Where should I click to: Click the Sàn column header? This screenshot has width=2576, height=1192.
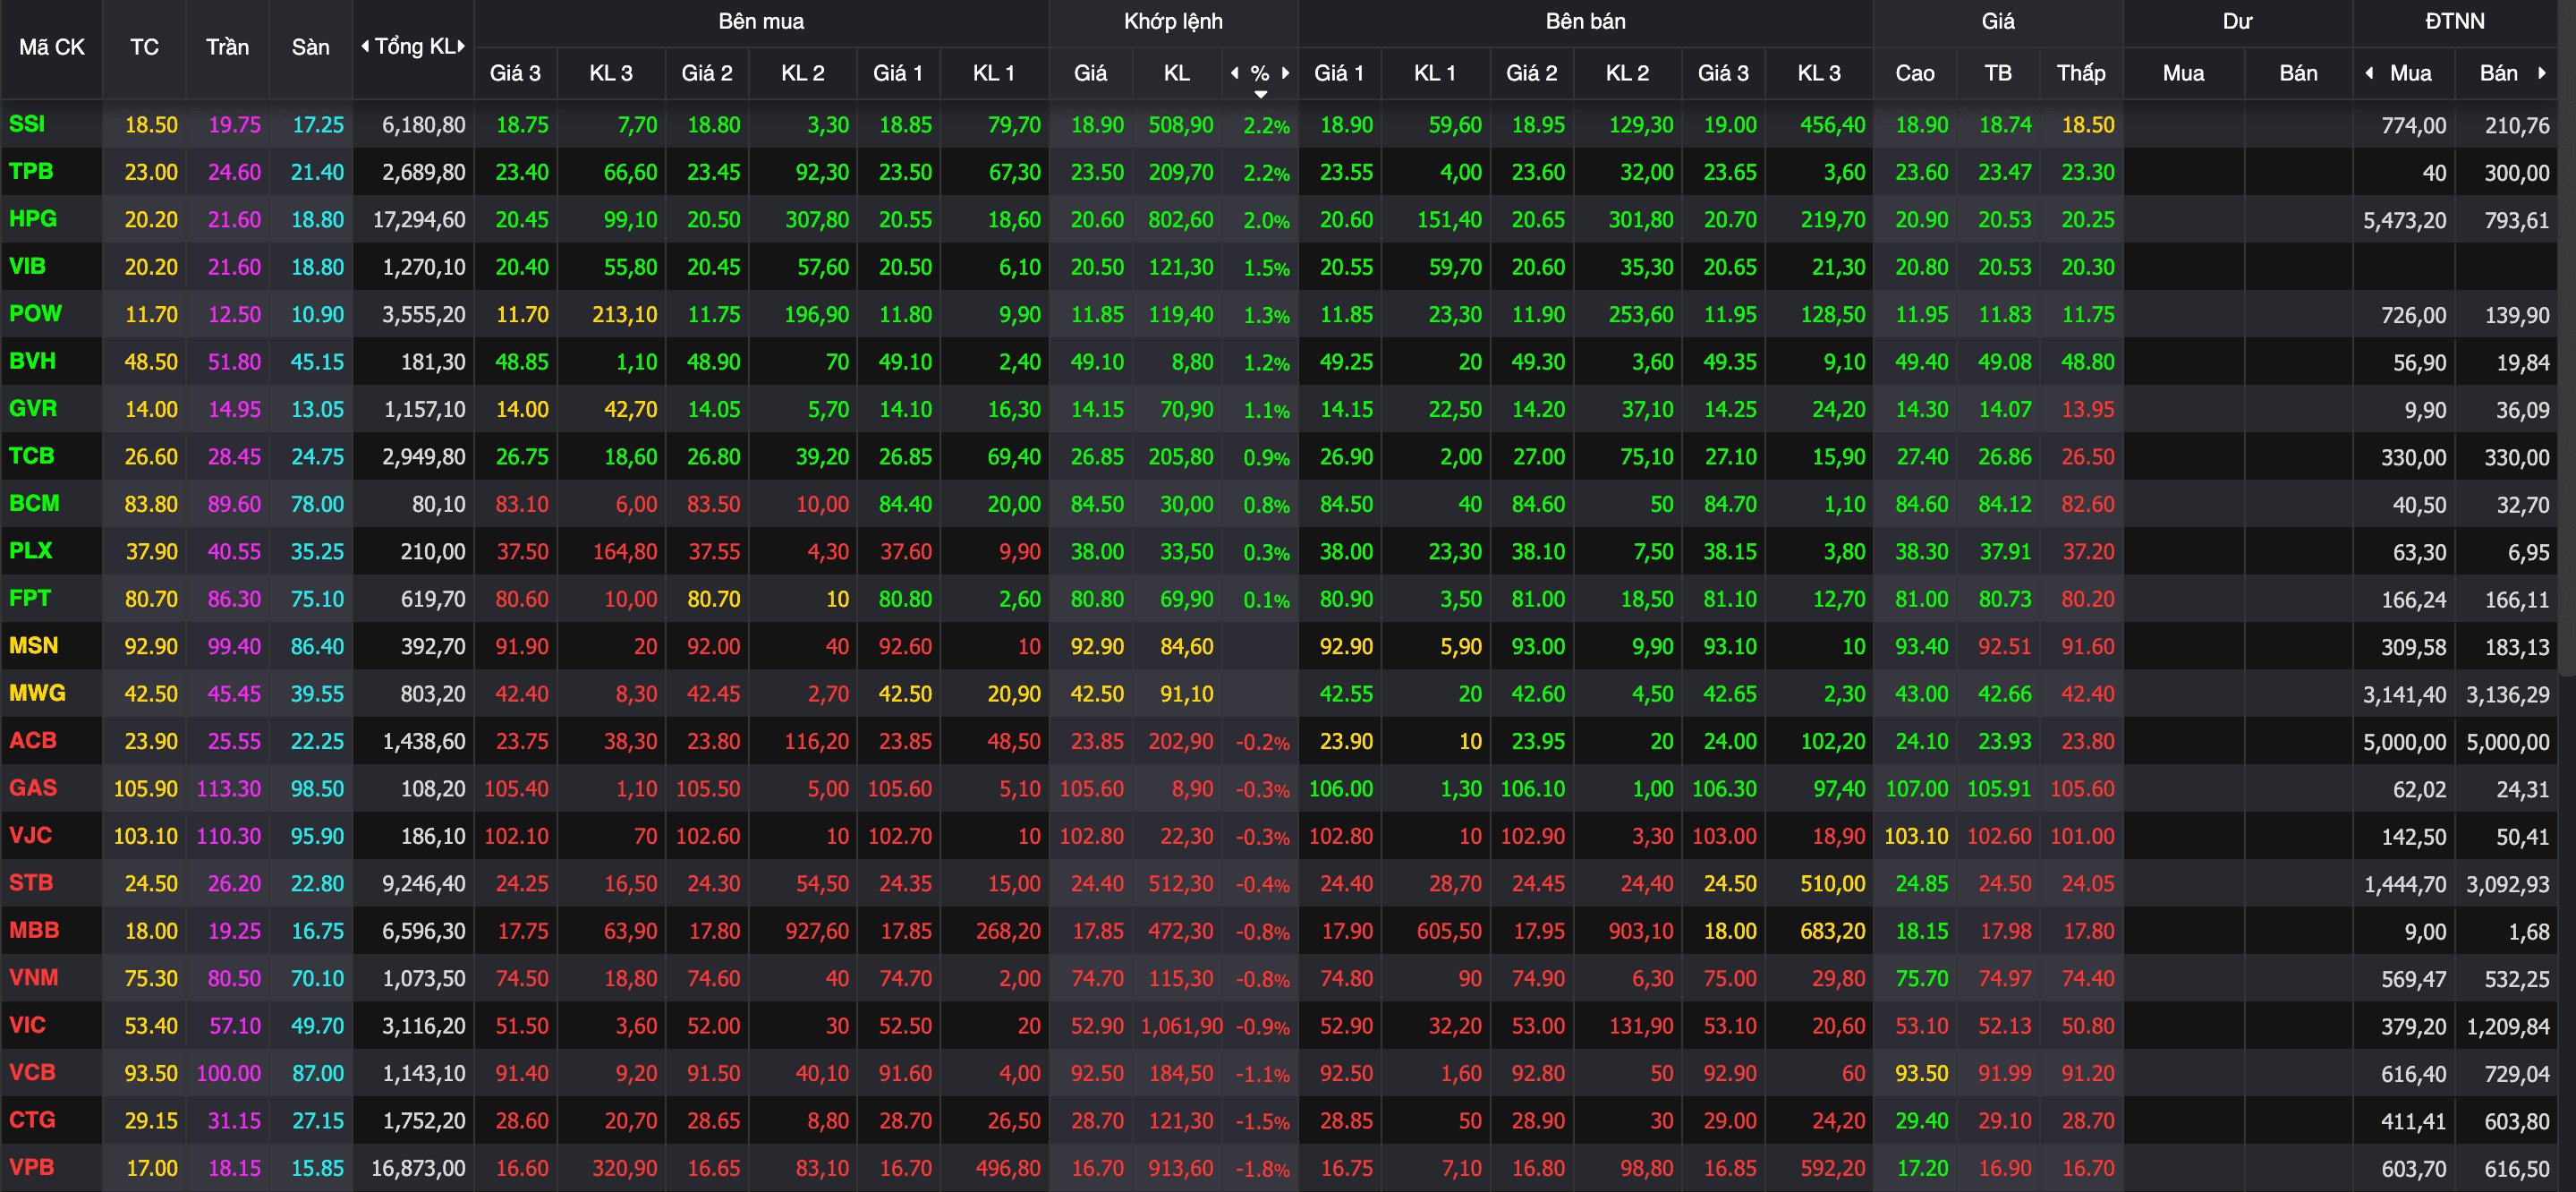[x=310, y=47]
